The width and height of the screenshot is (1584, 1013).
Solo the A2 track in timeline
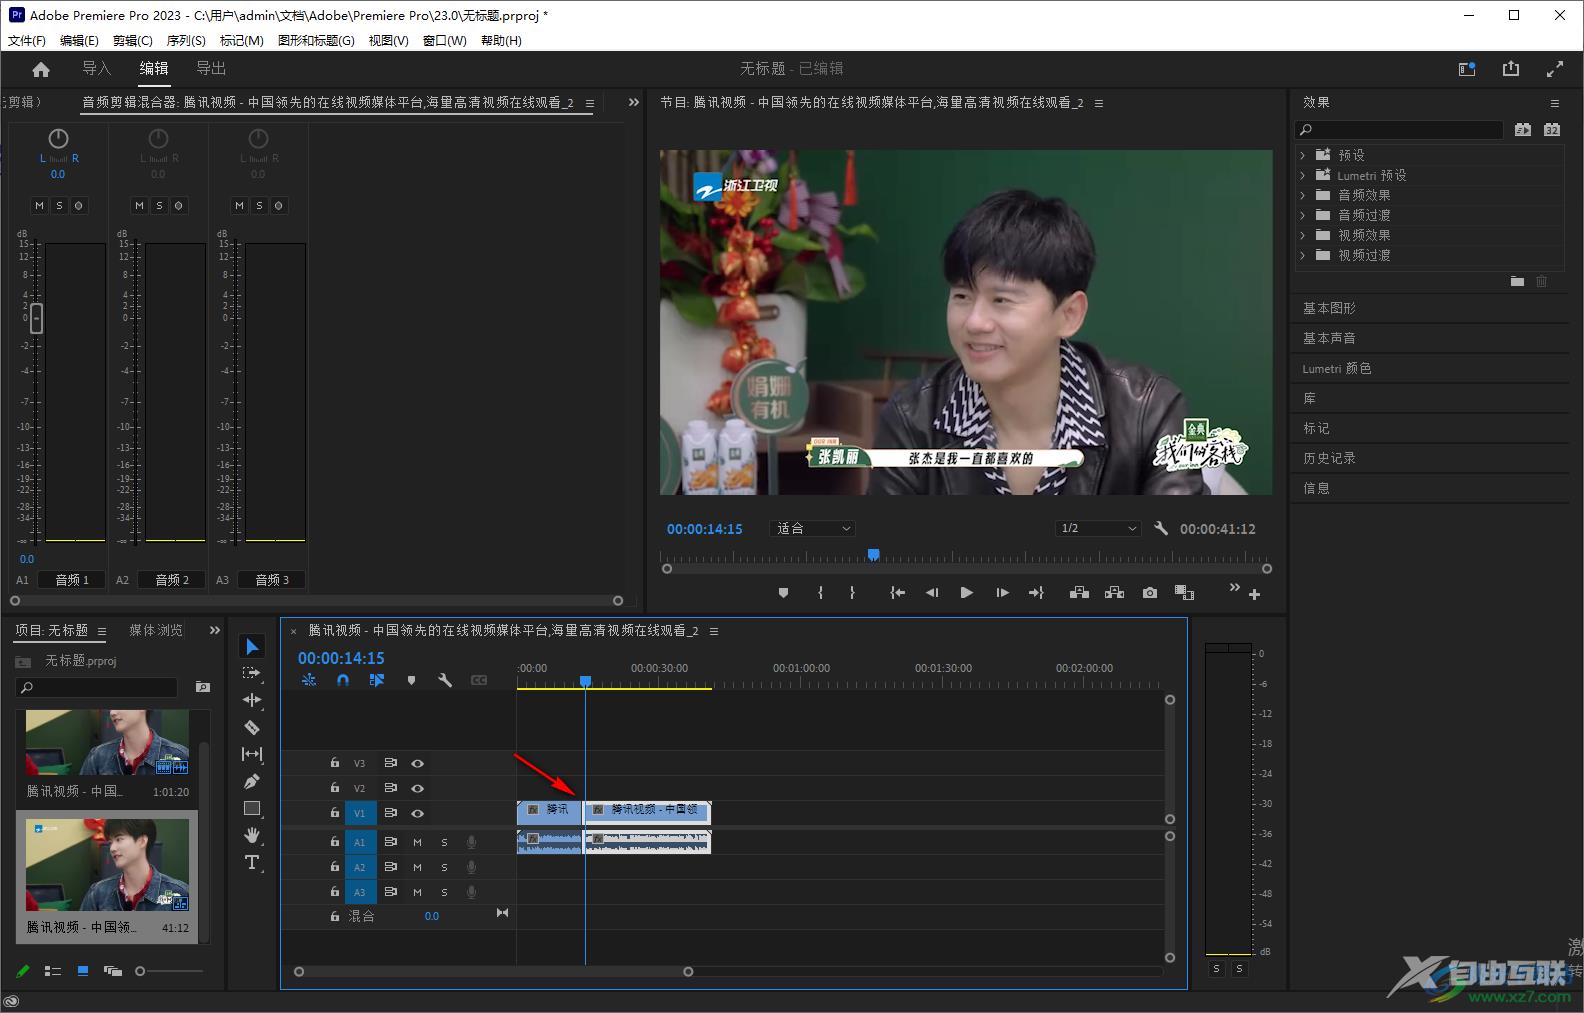(x=444, y=867)
